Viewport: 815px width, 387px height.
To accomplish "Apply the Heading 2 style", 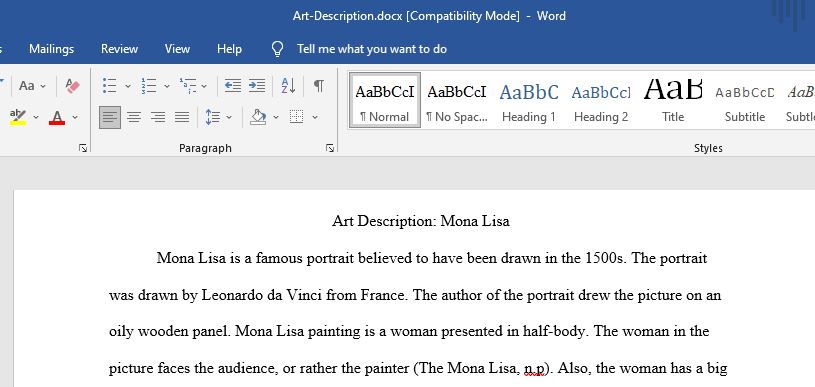I will click(x=601, y=100).
